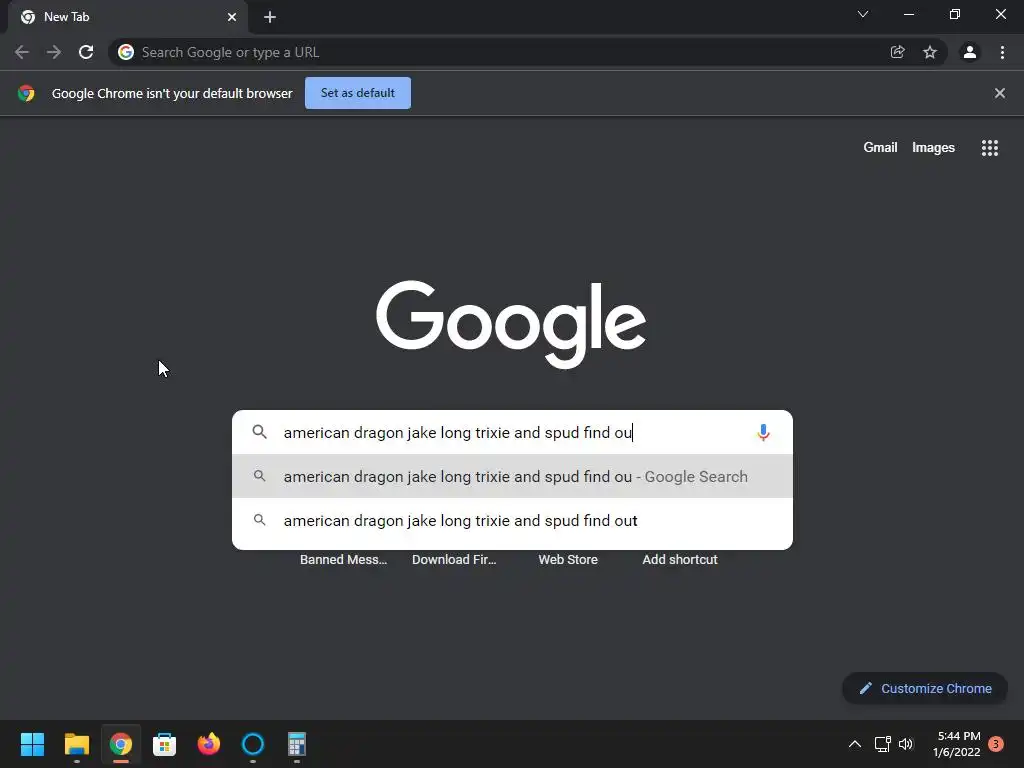1024x768 pixels.
Task: Open the blue circle Cortana taskbar icon
Action: click(253, 744)
